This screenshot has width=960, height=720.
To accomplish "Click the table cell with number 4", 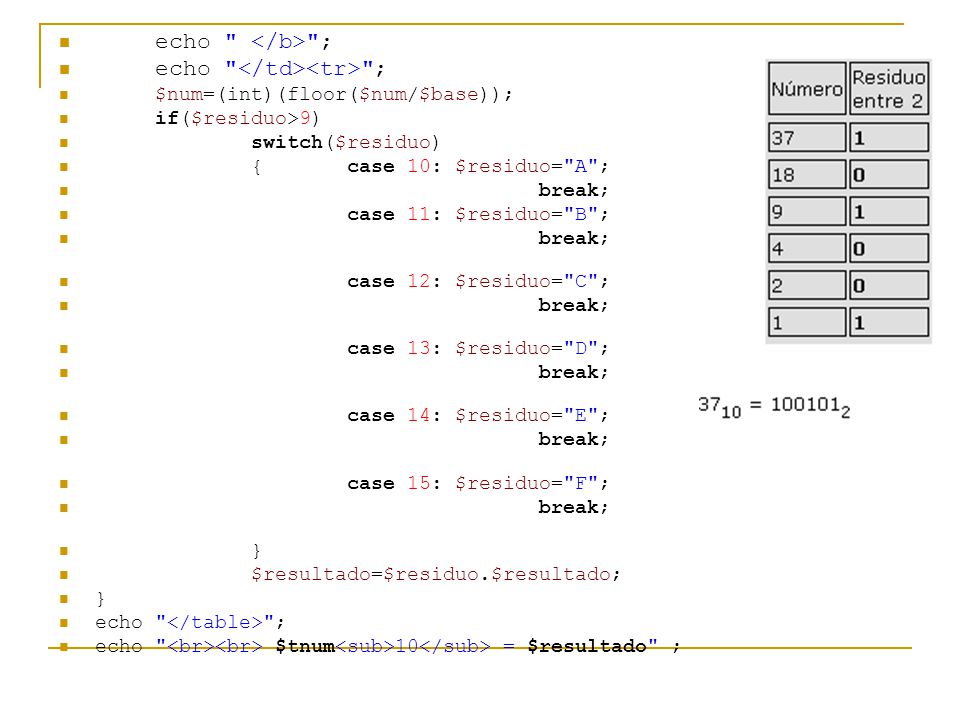I will (807, 248).
